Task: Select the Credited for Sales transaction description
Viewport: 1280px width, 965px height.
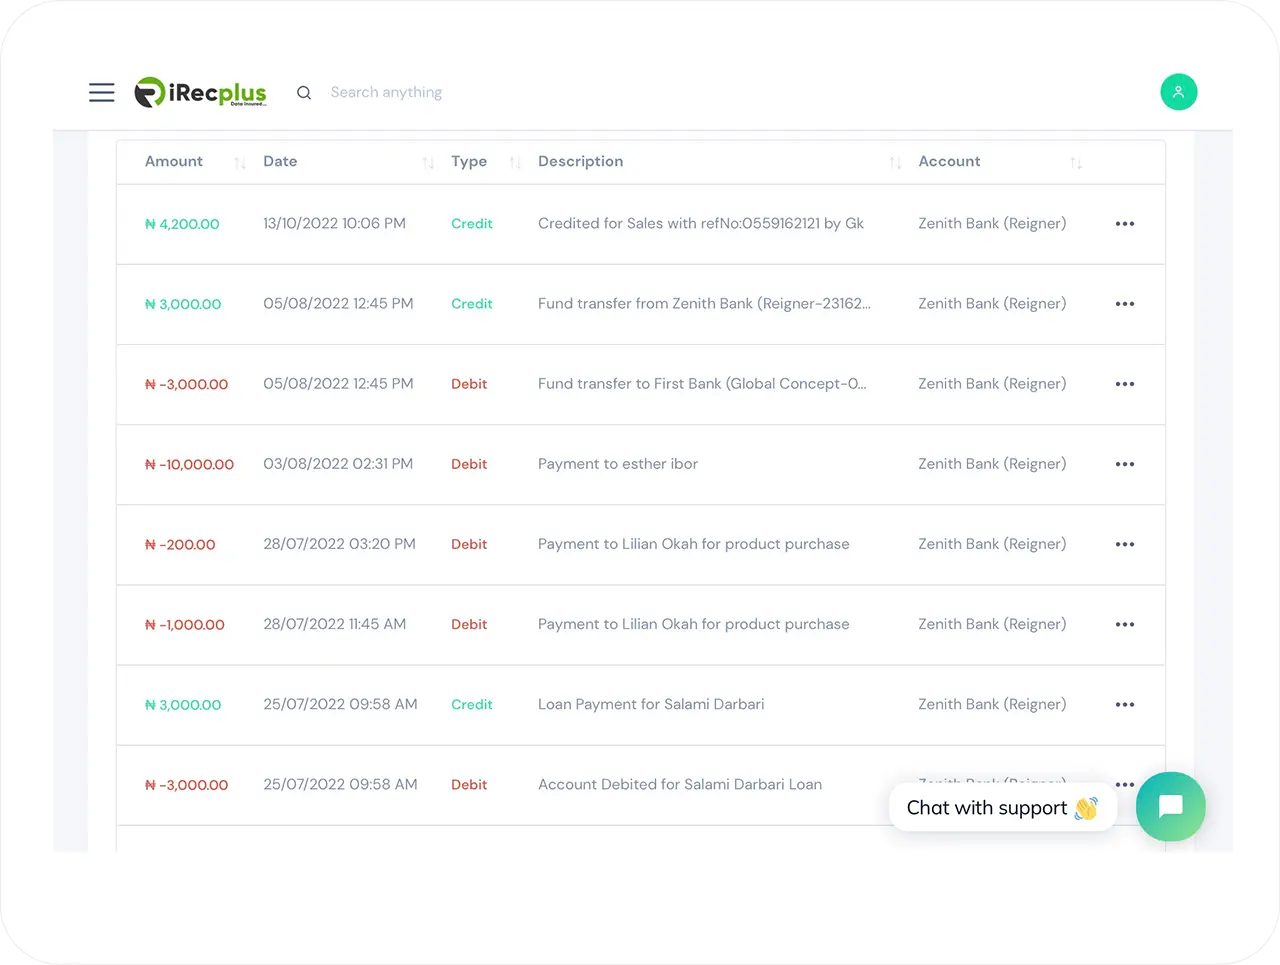Action: 700,224
